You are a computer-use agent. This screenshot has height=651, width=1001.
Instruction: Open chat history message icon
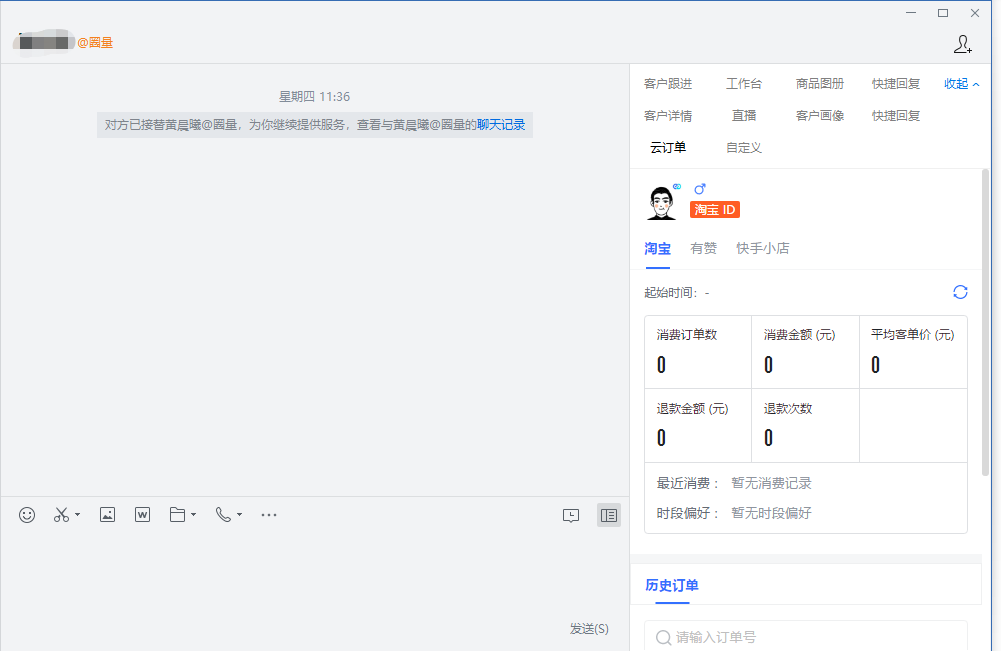(x=571, y=516)
